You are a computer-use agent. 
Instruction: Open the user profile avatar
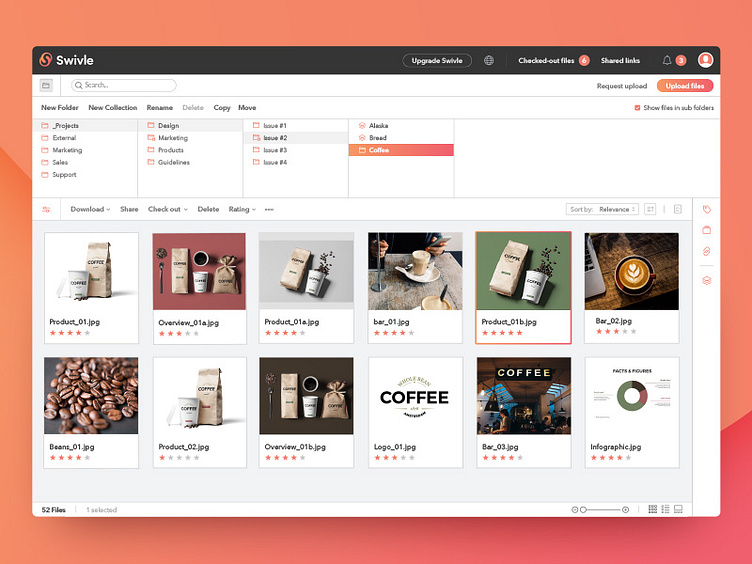point(705,60)
